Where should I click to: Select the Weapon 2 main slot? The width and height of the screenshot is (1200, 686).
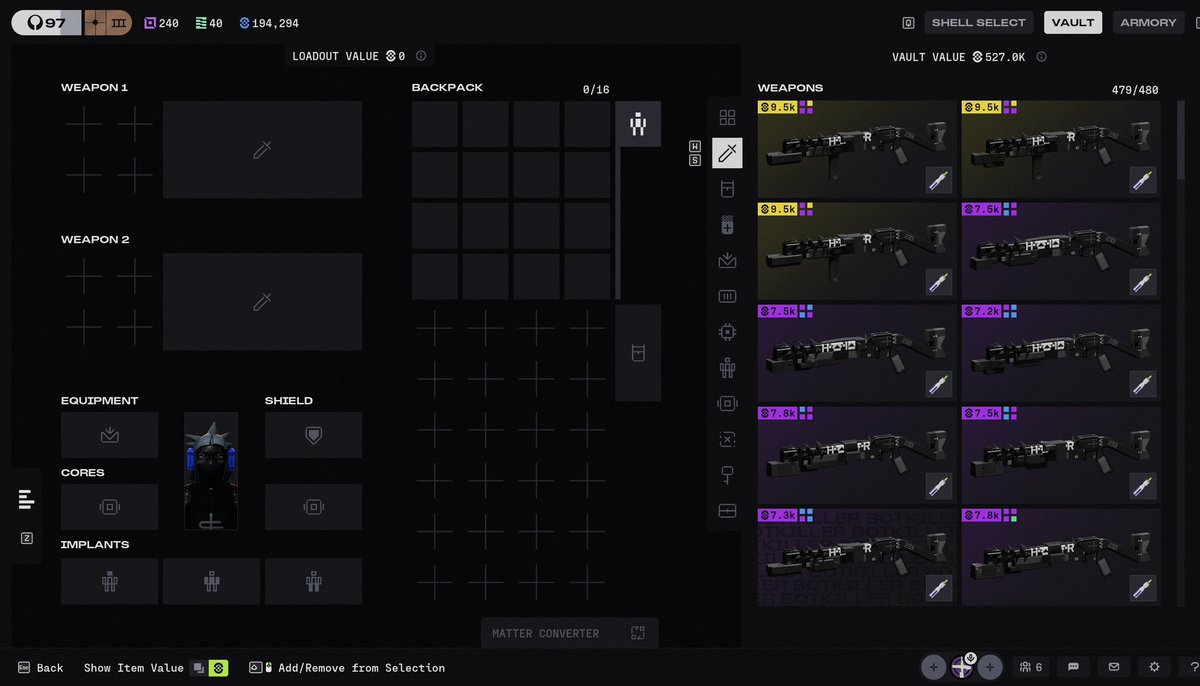[262, 301]
